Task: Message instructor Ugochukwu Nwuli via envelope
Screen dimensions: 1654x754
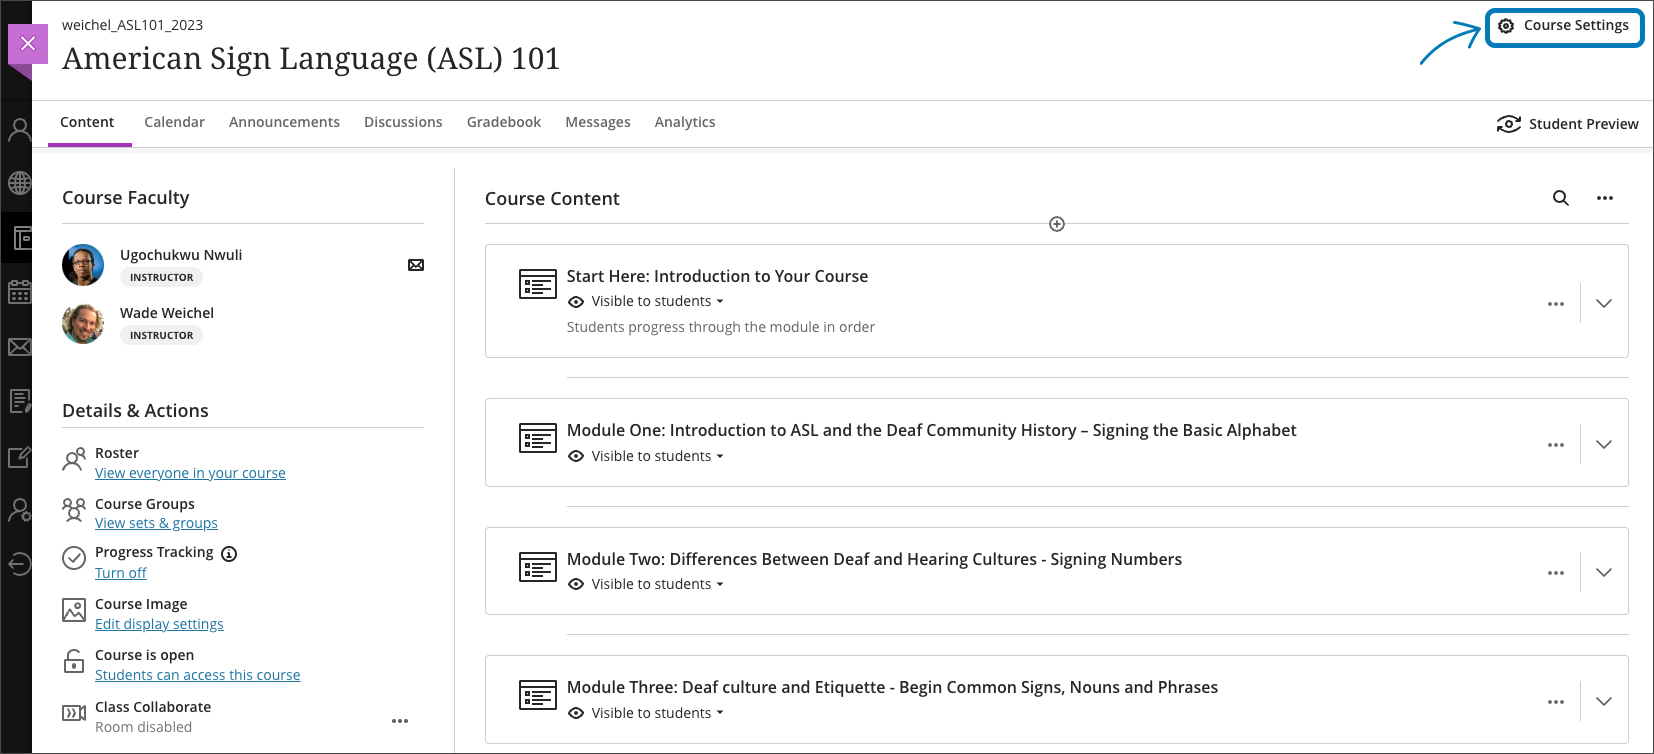Action: 415,264
